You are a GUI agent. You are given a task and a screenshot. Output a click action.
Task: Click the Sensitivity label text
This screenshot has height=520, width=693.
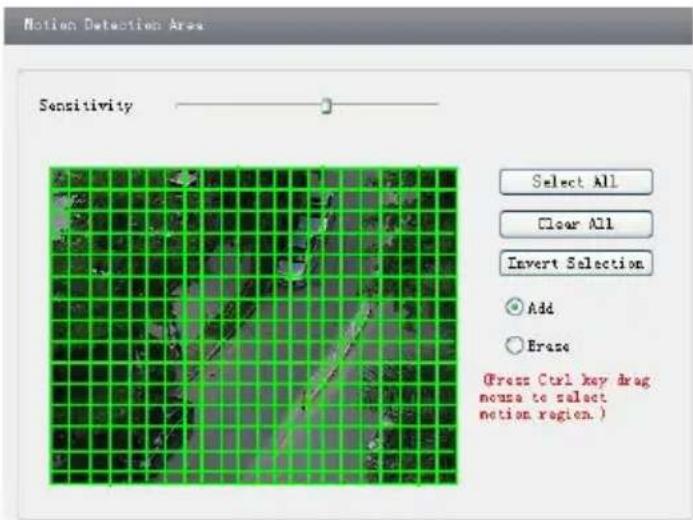(x=86, y=106)
